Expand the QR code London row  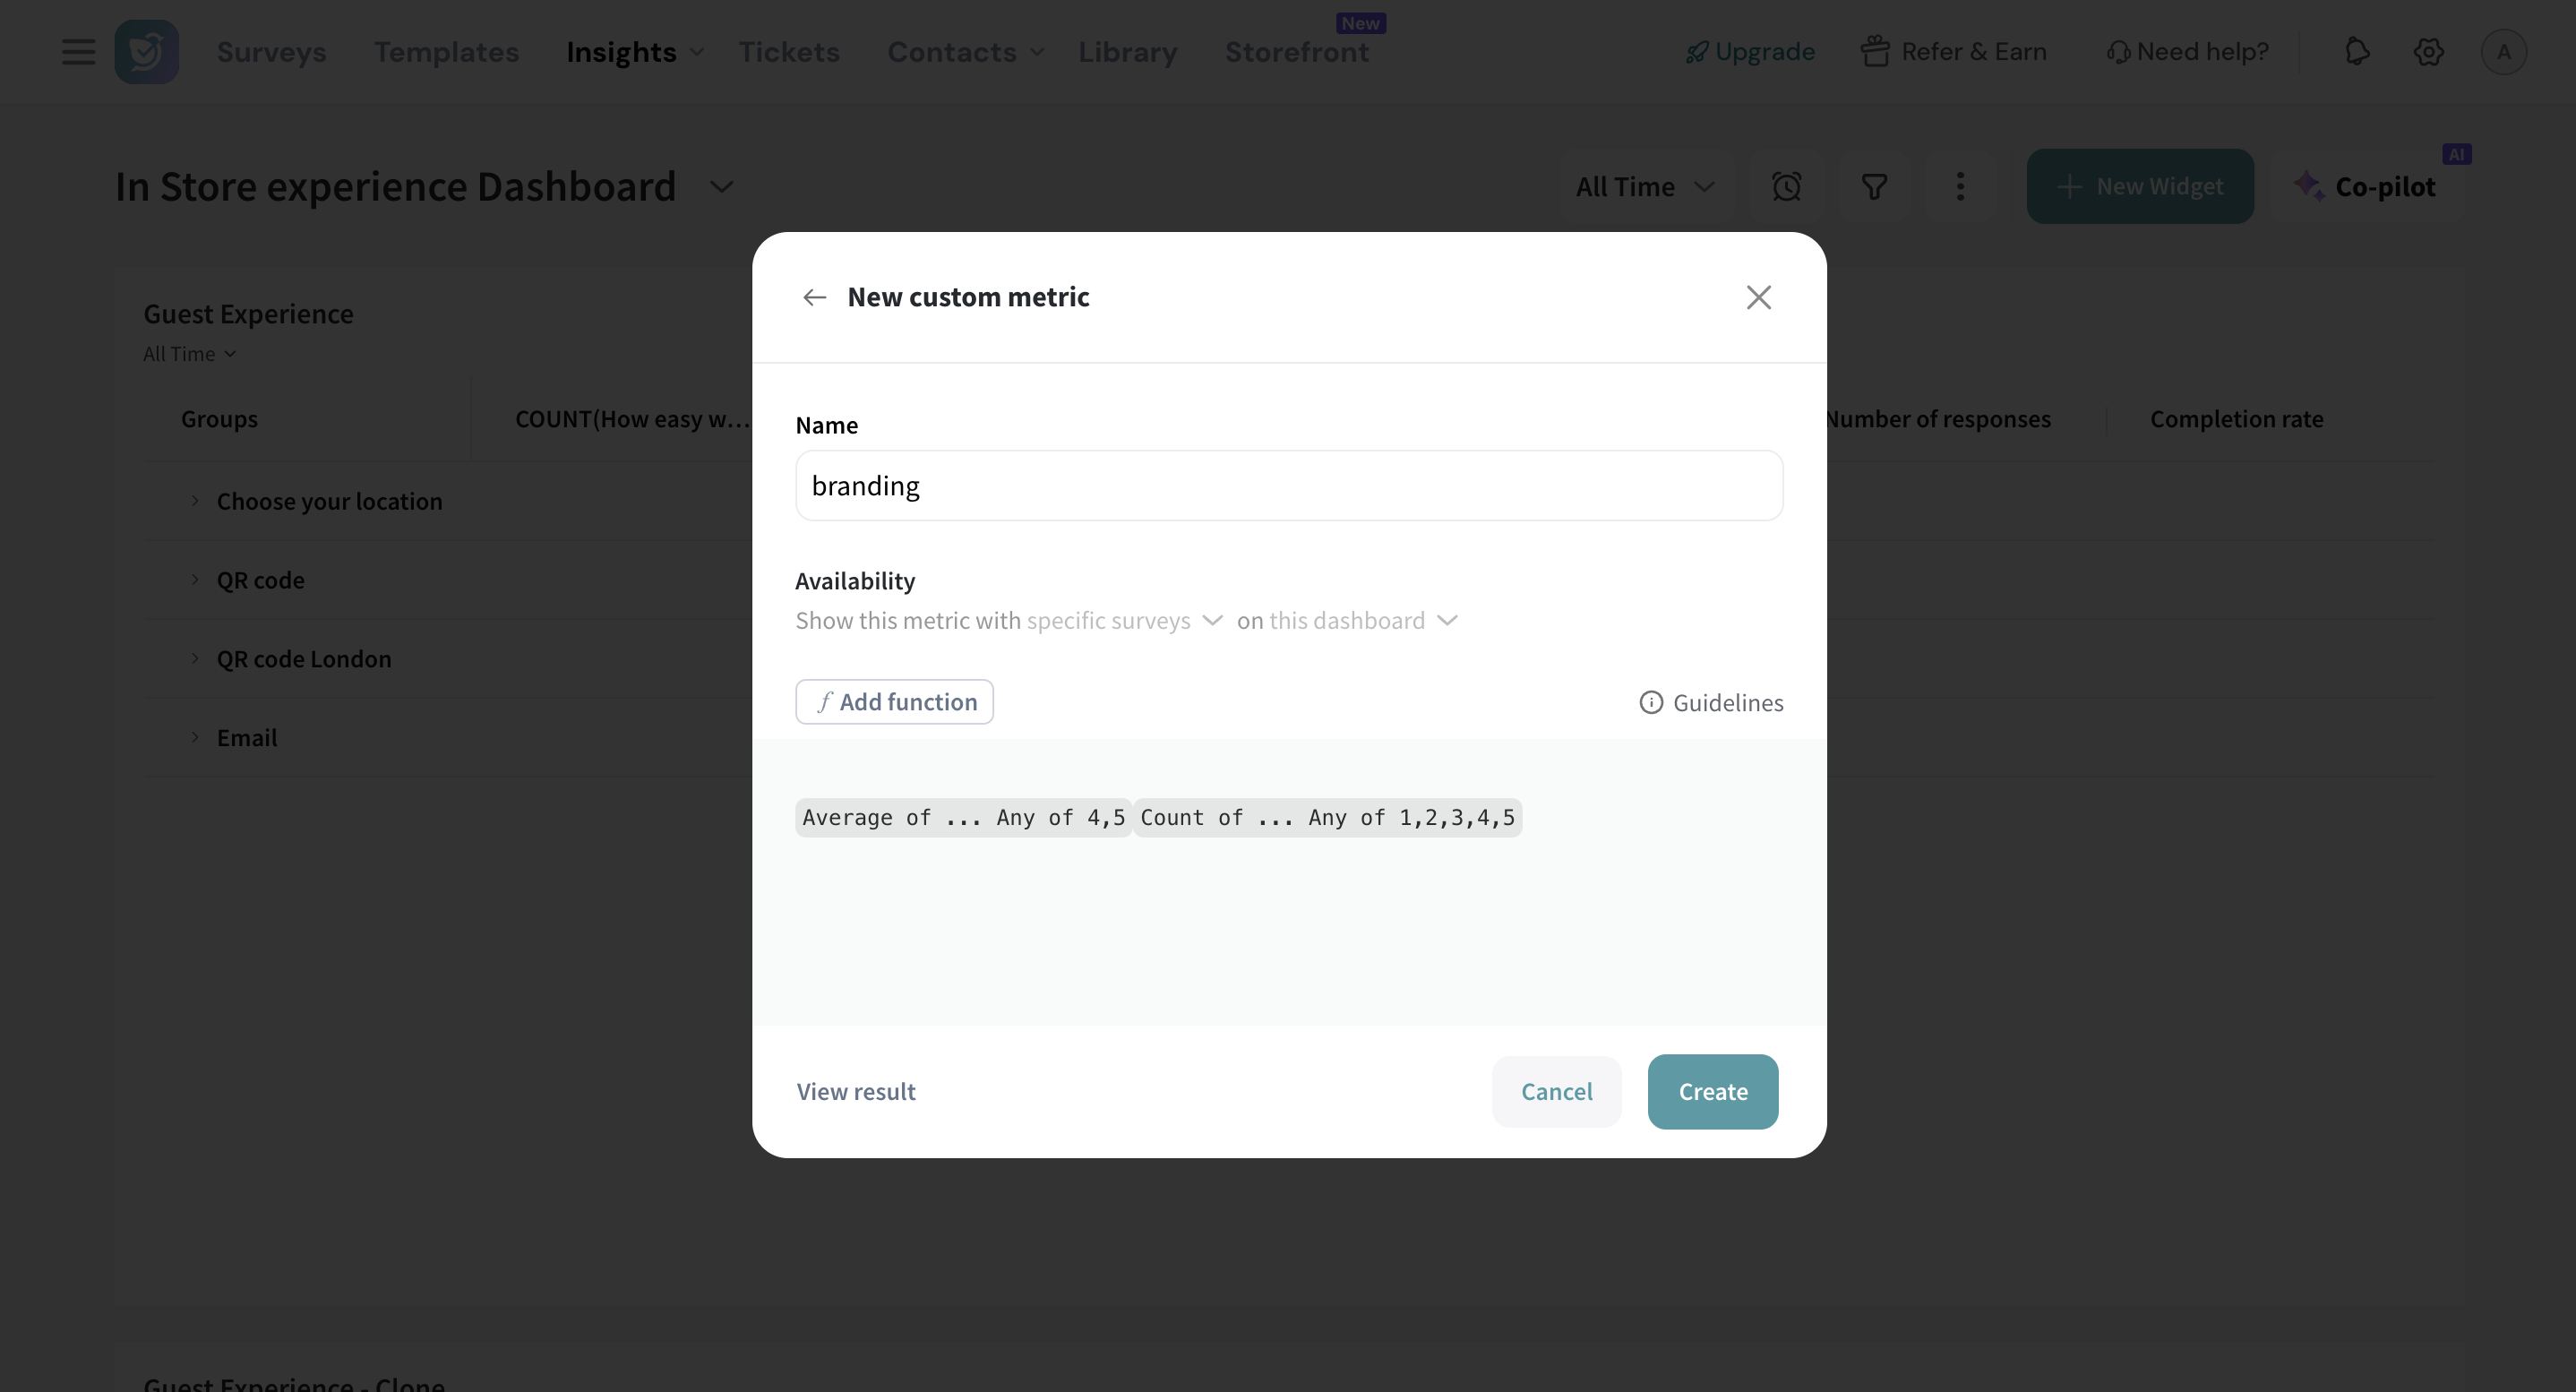click(195, 659)
